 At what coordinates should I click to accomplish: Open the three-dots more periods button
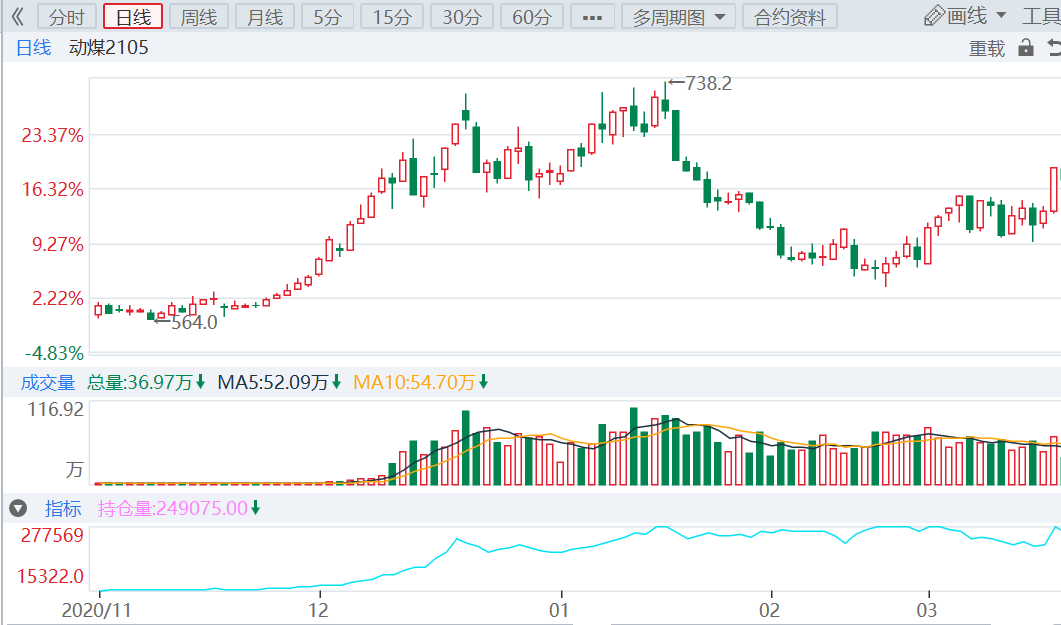tap(592, 17)
